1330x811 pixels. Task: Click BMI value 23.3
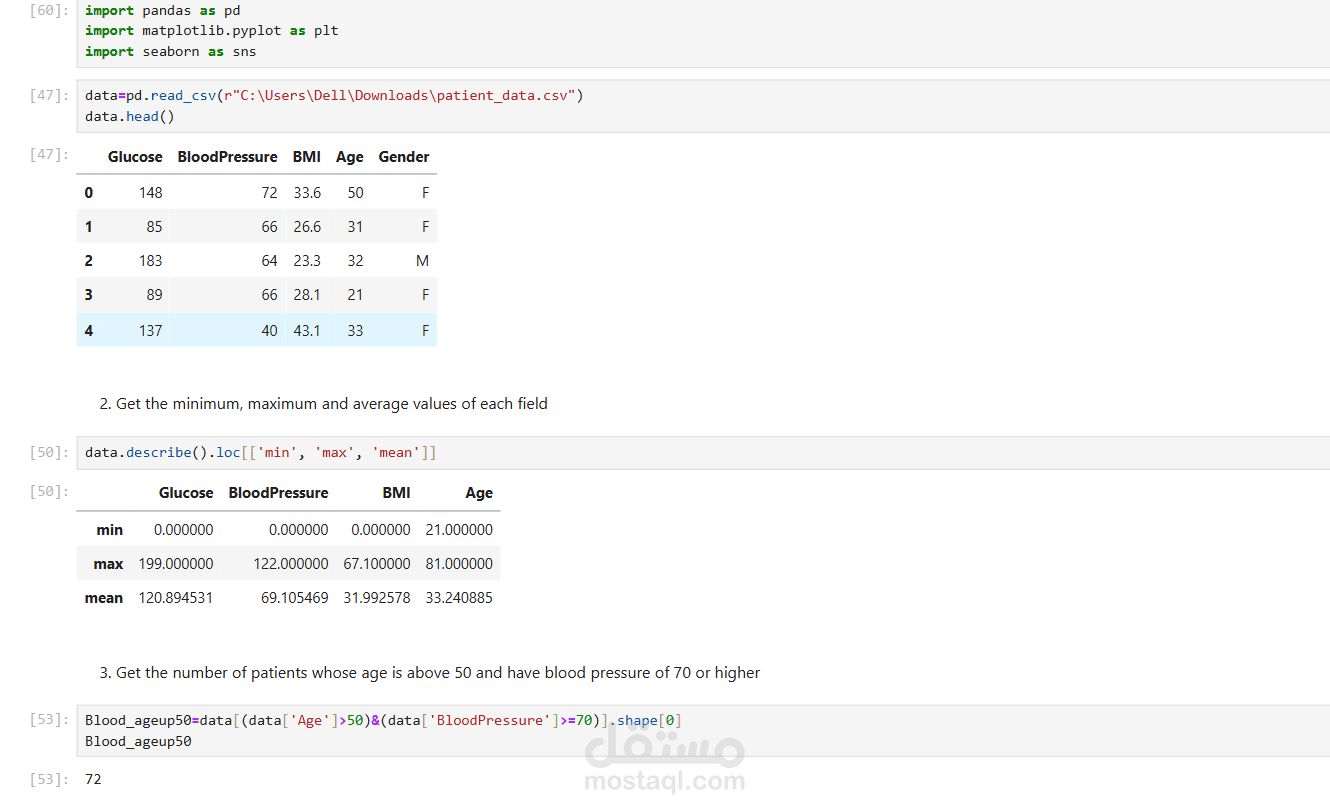coord(307,261)
